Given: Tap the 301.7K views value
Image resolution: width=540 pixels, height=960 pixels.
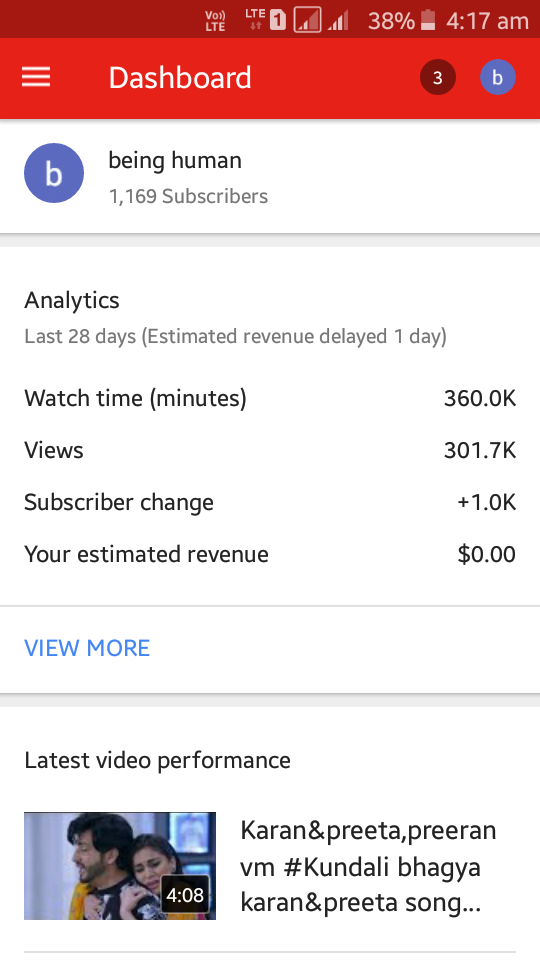Looking at the screenshot, I should 480,451.
